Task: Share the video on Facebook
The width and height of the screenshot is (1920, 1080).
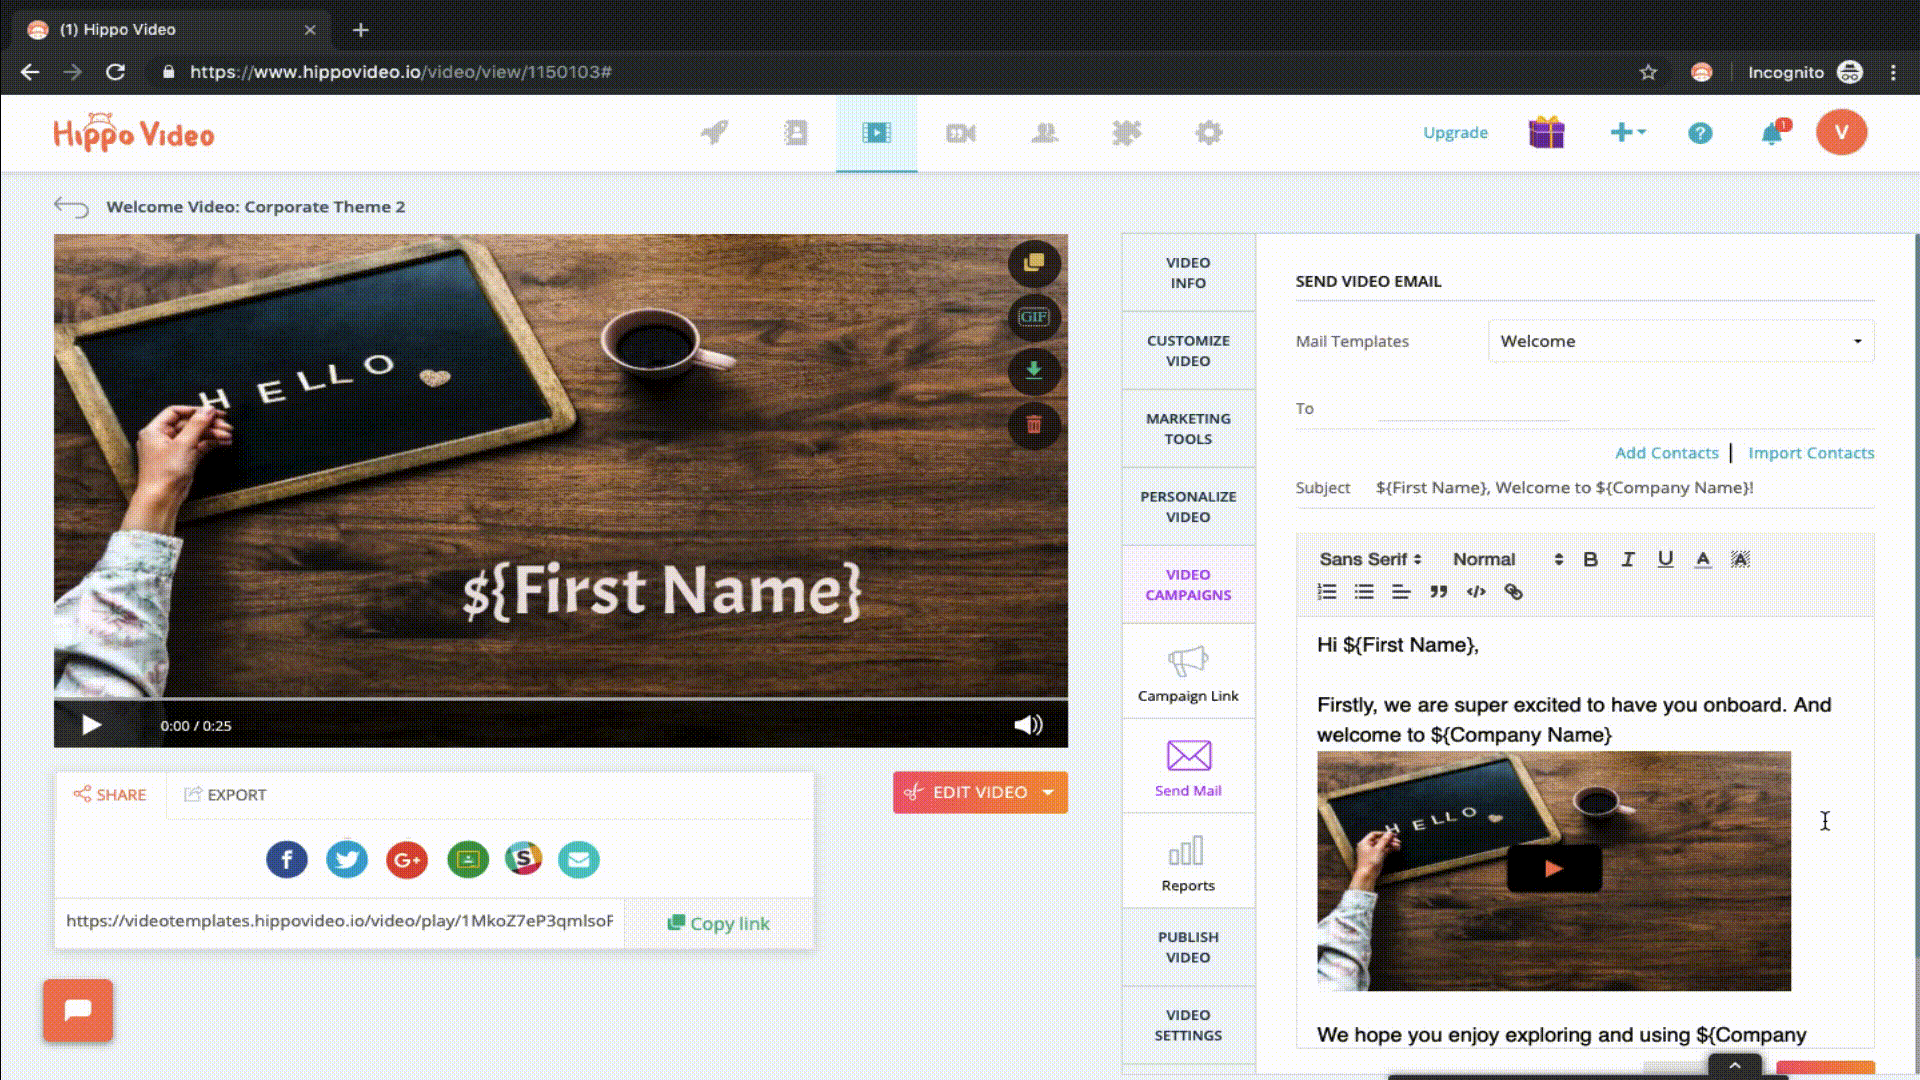Action: [287, 859]
